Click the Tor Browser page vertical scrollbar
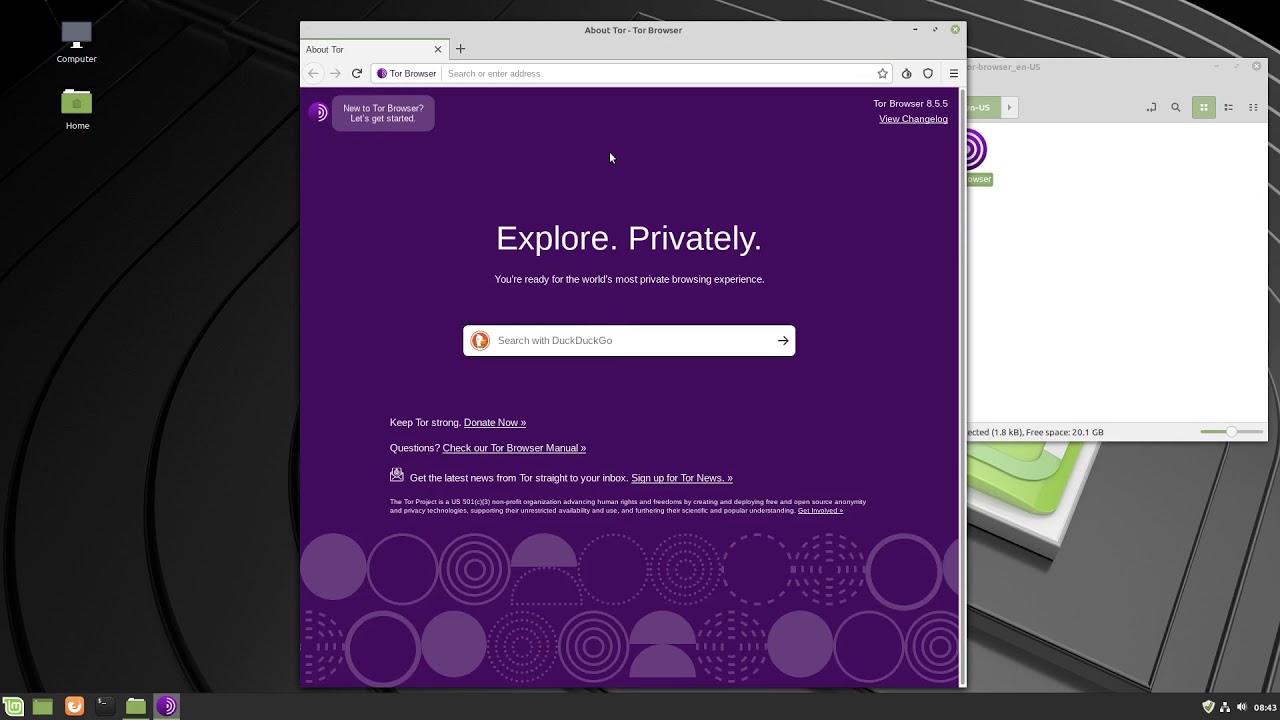Image resolution: width=1280 pixels, height=720 pixels. point(963,386)
